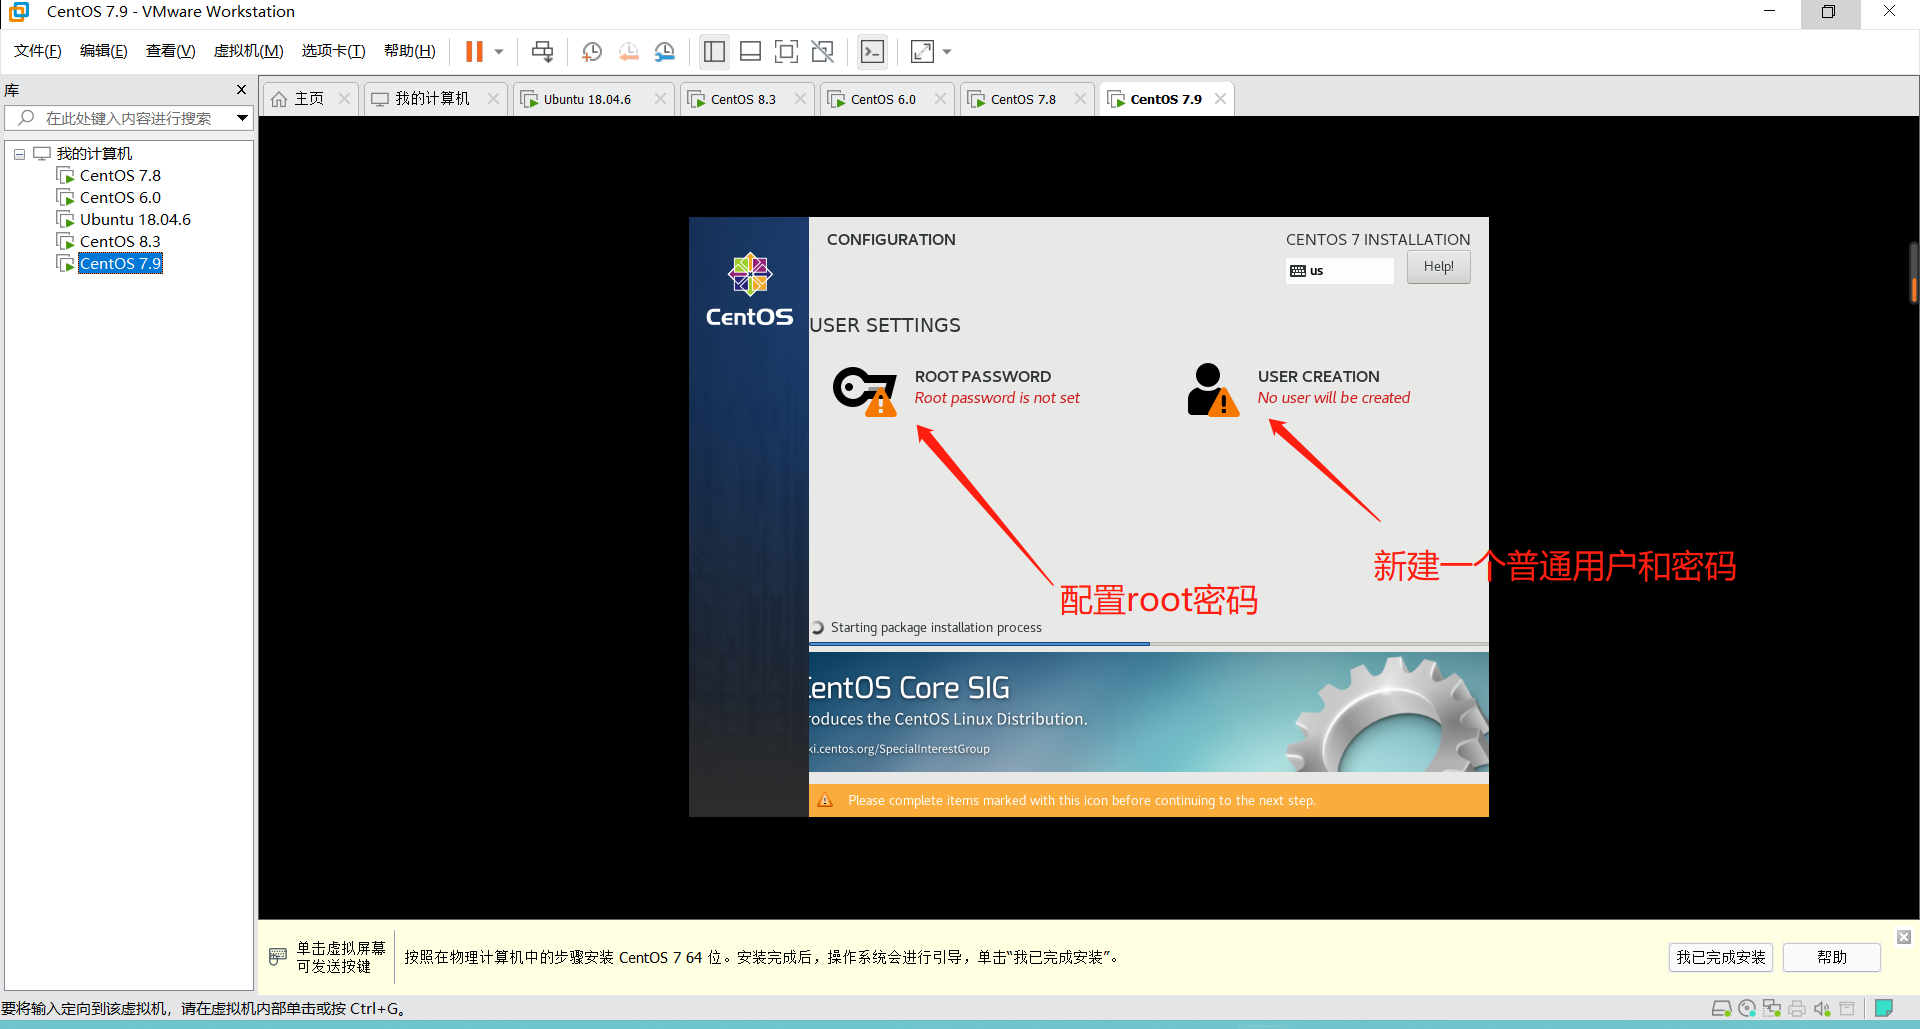Click the sound card status icon
The width and height of the screenshot is (1920, 1029).
coord(1822,1008)
